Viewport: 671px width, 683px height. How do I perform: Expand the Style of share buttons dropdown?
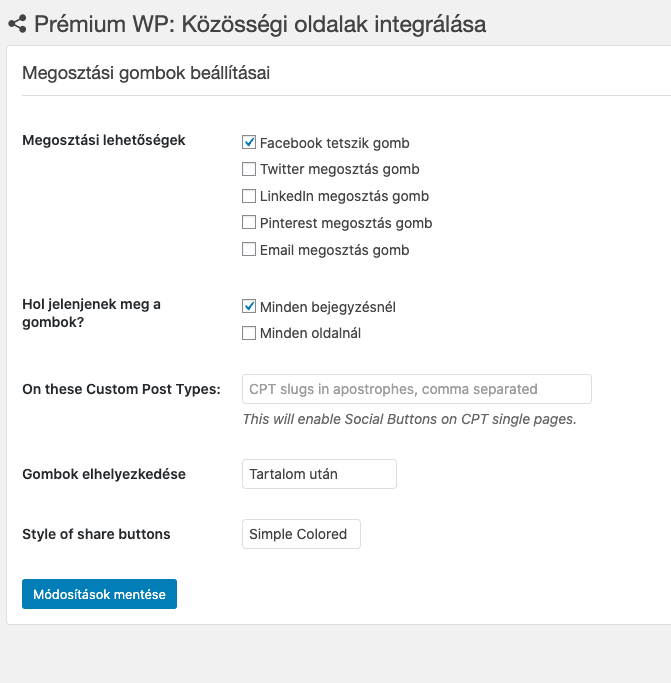coord(302,534)
